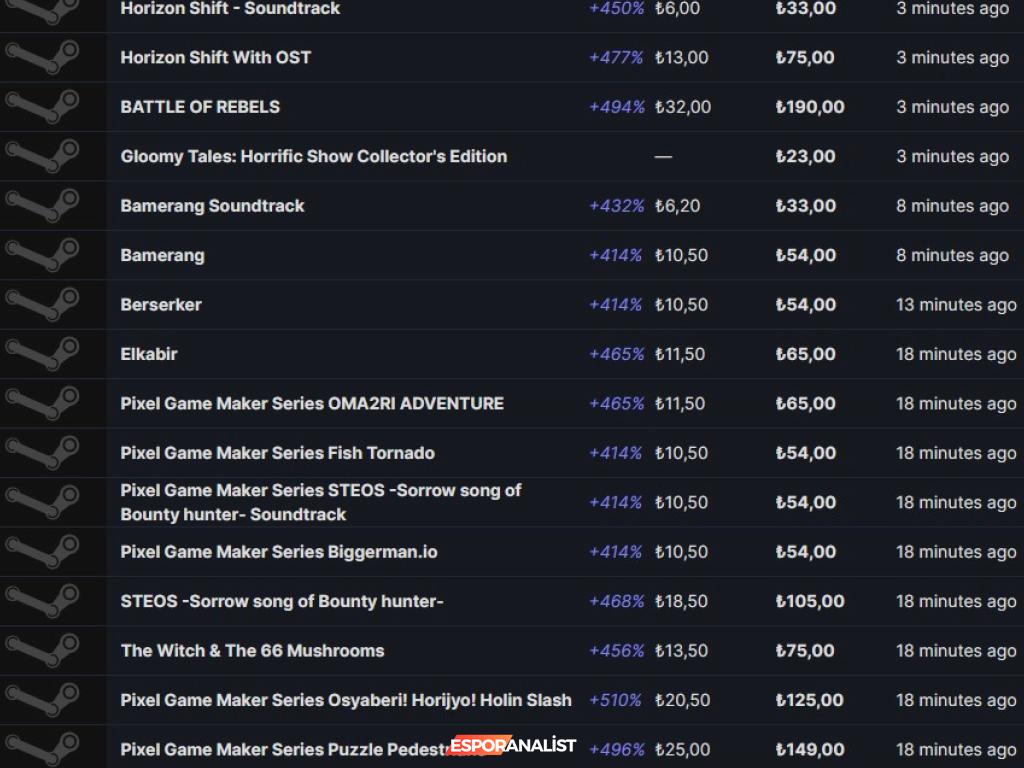Viewport: 1024px width, 768px height.
Task: Open STEOS -Sorrow song of Bounty hunter- link
Action: click(282, 602)
